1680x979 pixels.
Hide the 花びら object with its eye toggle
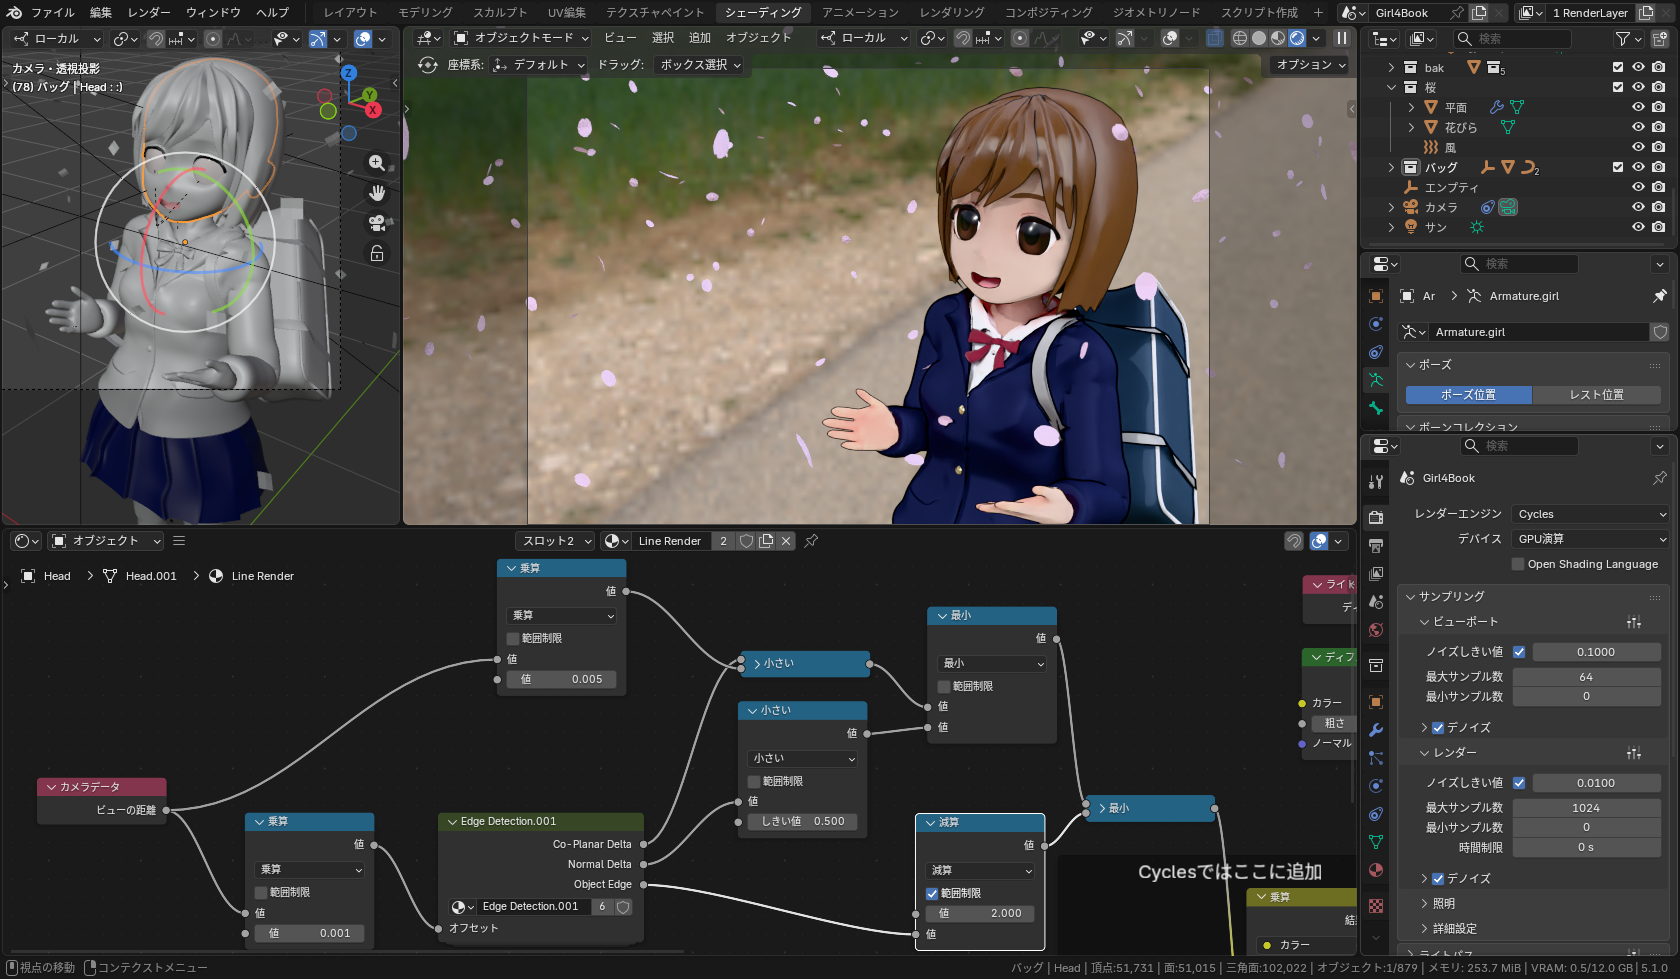[1638, 127]
